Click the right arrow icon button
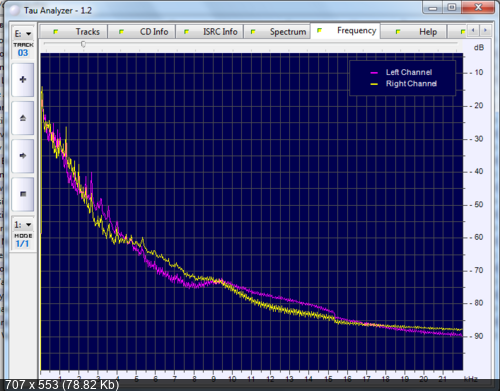Viewport: 500px width, 391px height. point(23,156)
